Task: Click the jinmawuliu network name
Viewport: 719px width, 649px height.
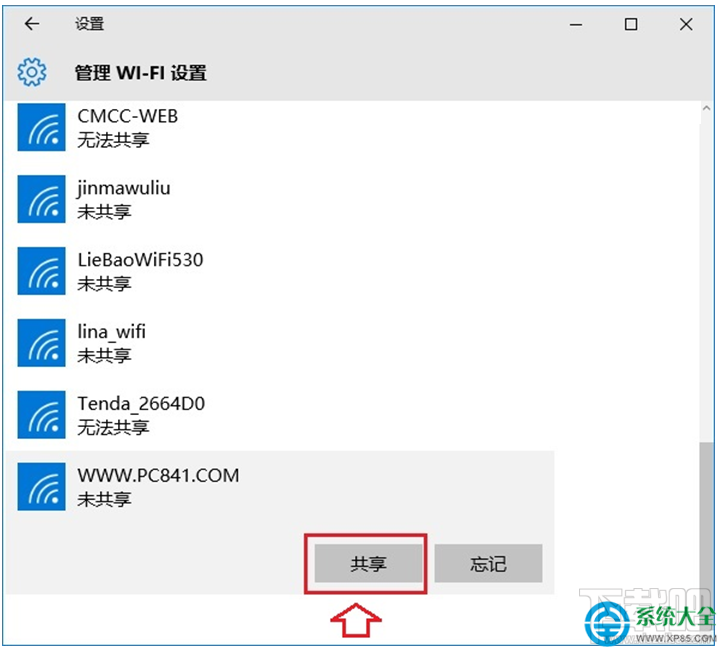Action: pos(124,189)
